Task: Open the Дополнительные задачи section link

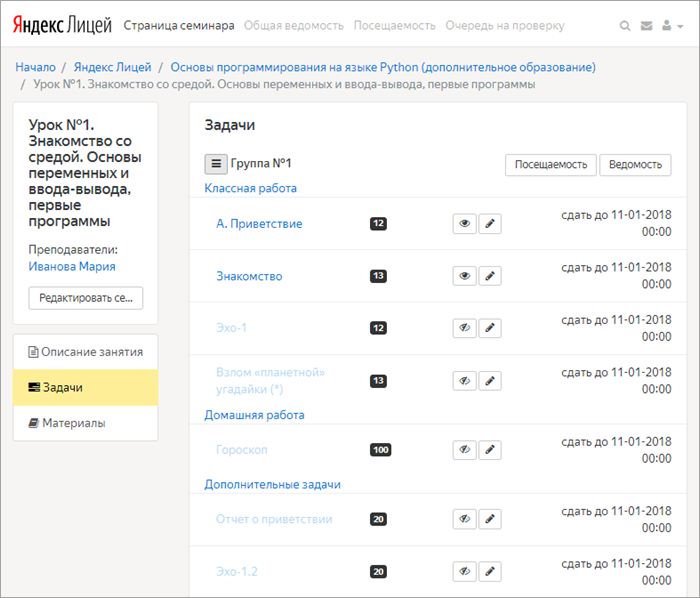Action: point(272,485)
